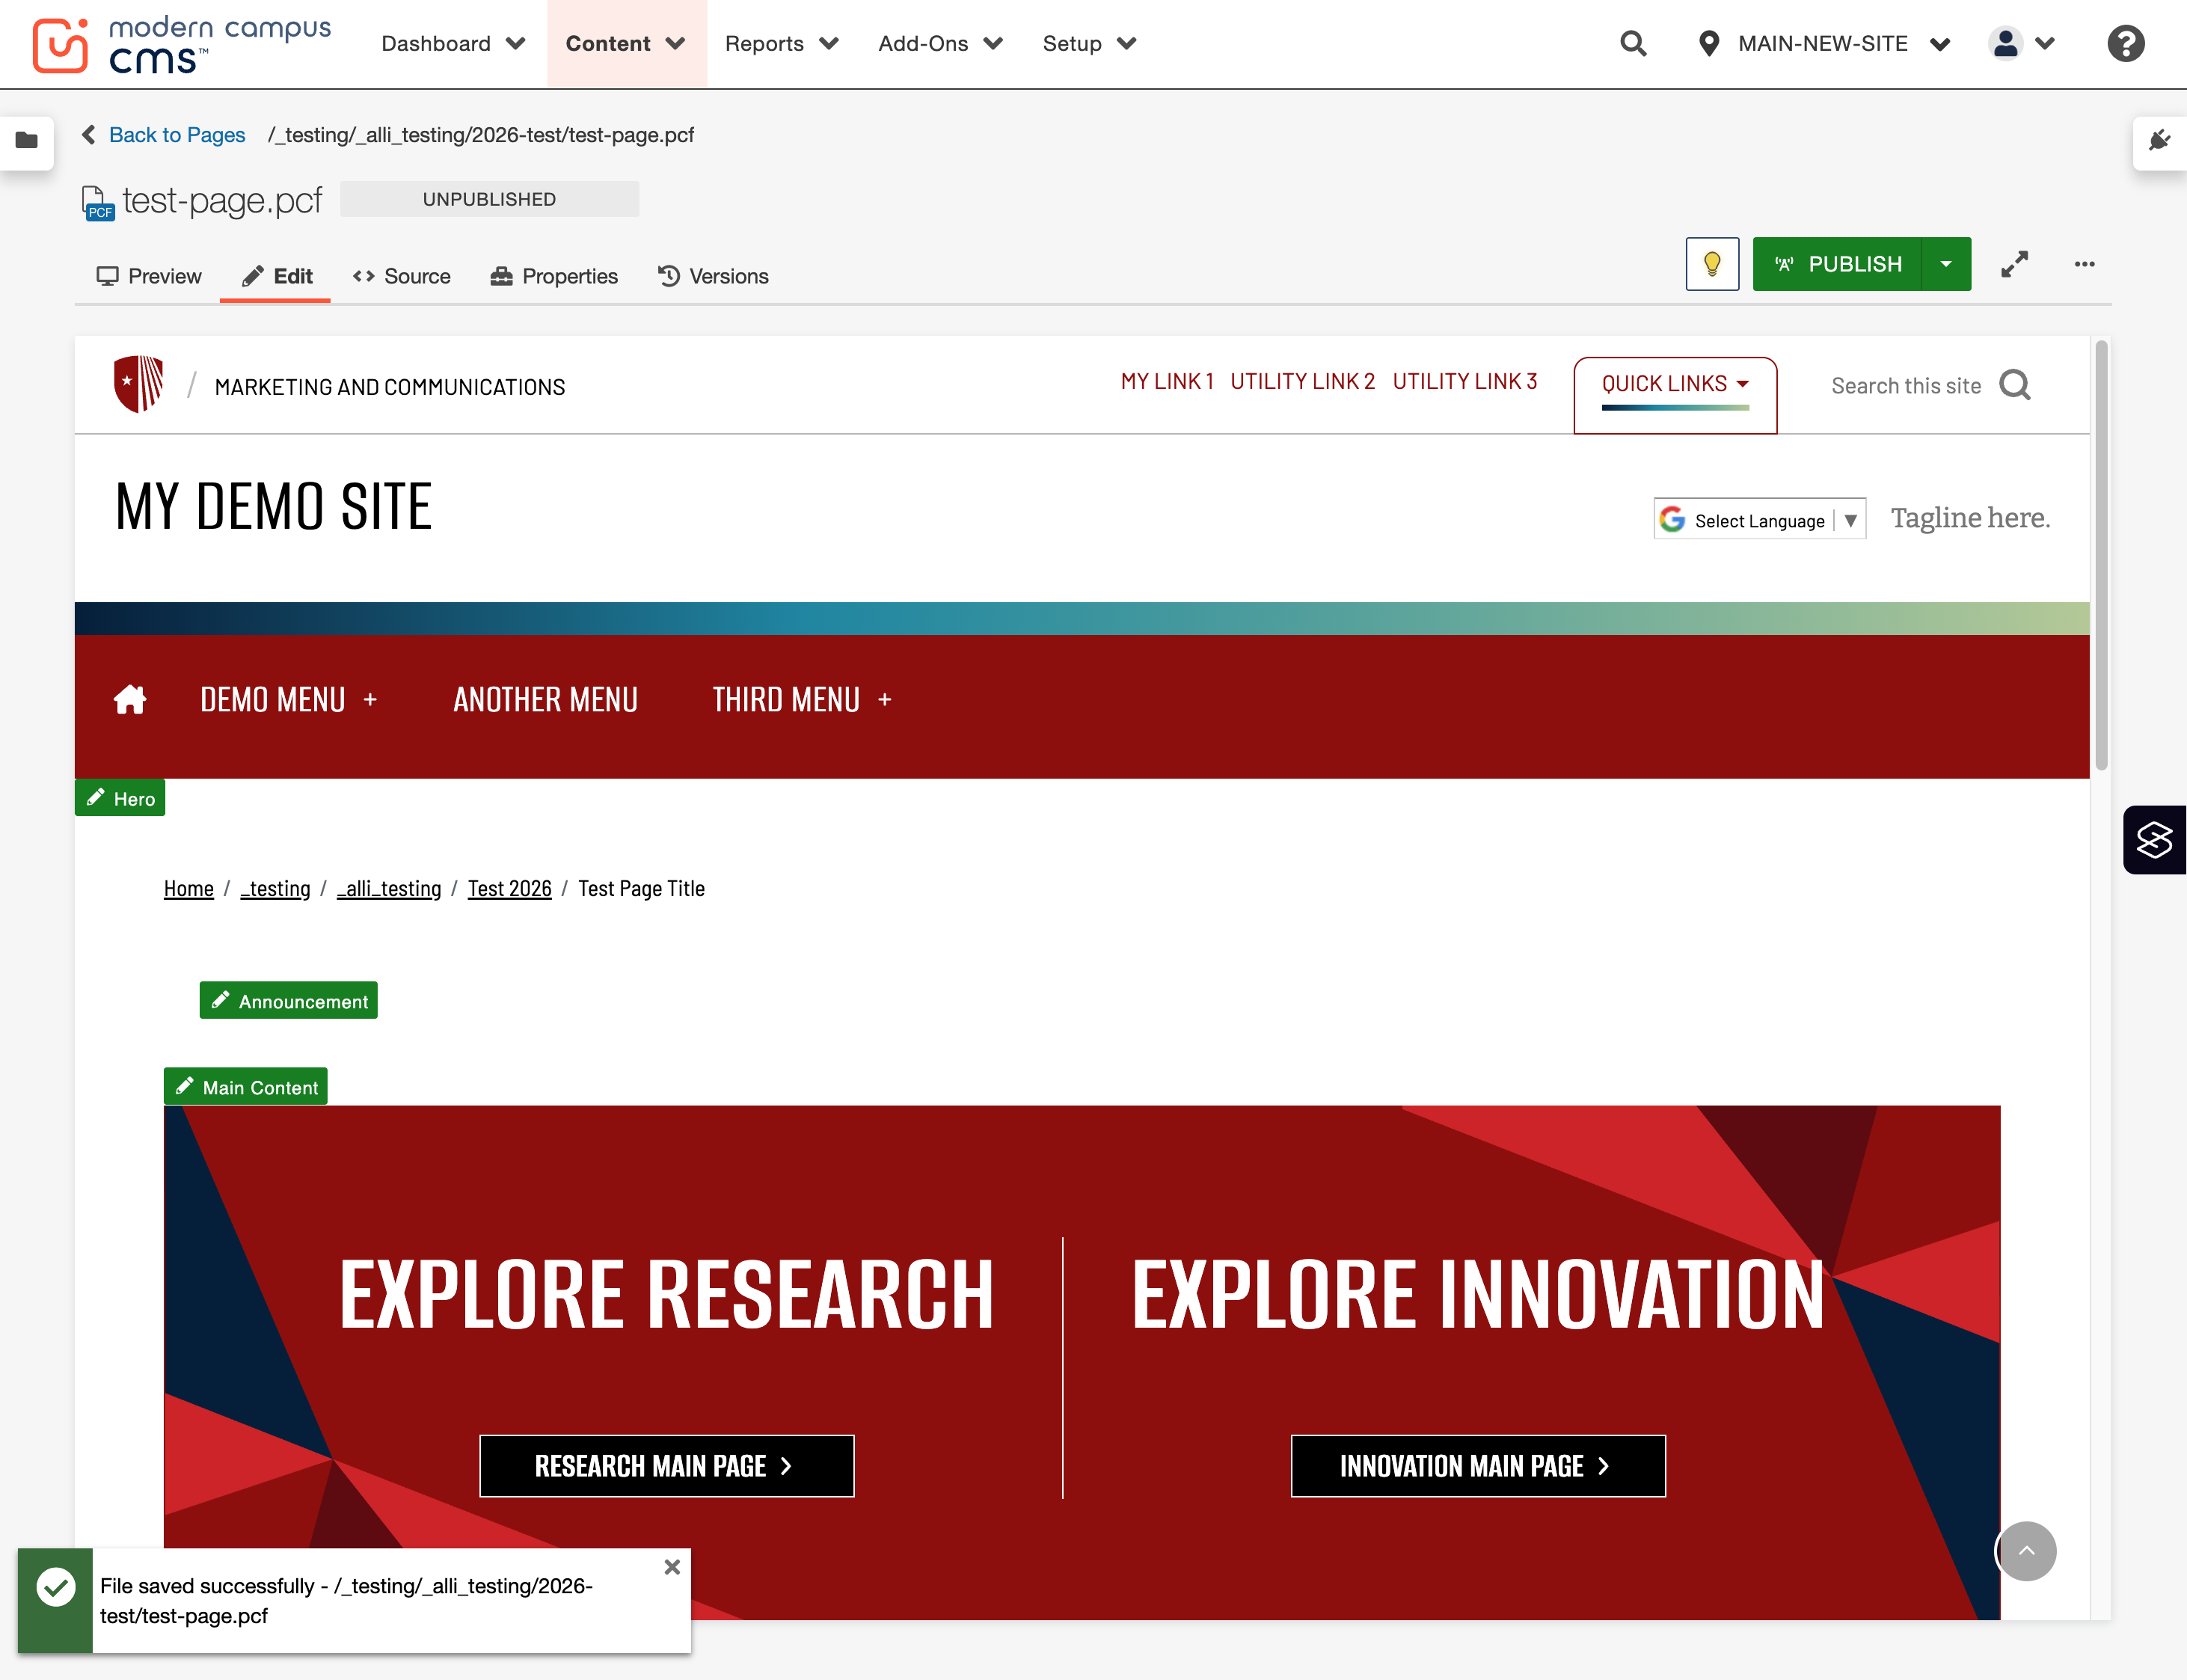
Task: Open the Publish dropdown arrow
Action: coord(1946,264)
